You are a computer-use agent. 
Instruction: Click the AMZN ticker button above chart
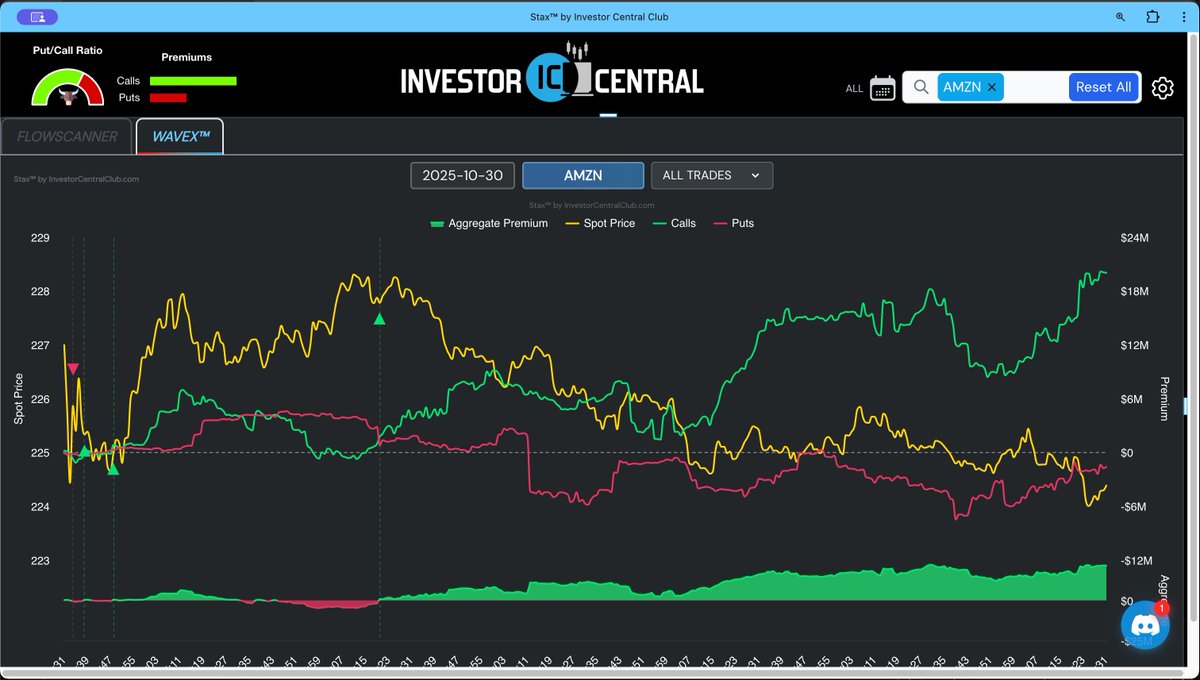[x=583, y=175]
